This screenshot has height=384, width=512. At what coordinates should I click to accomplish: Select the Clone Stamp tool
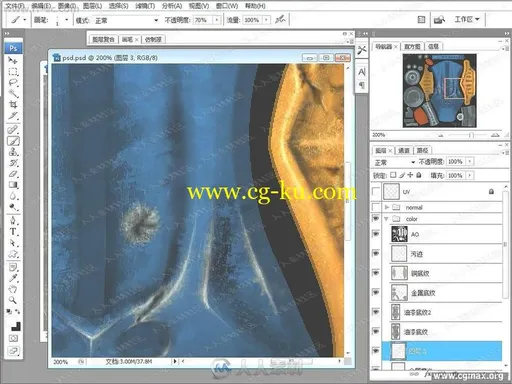13,152
